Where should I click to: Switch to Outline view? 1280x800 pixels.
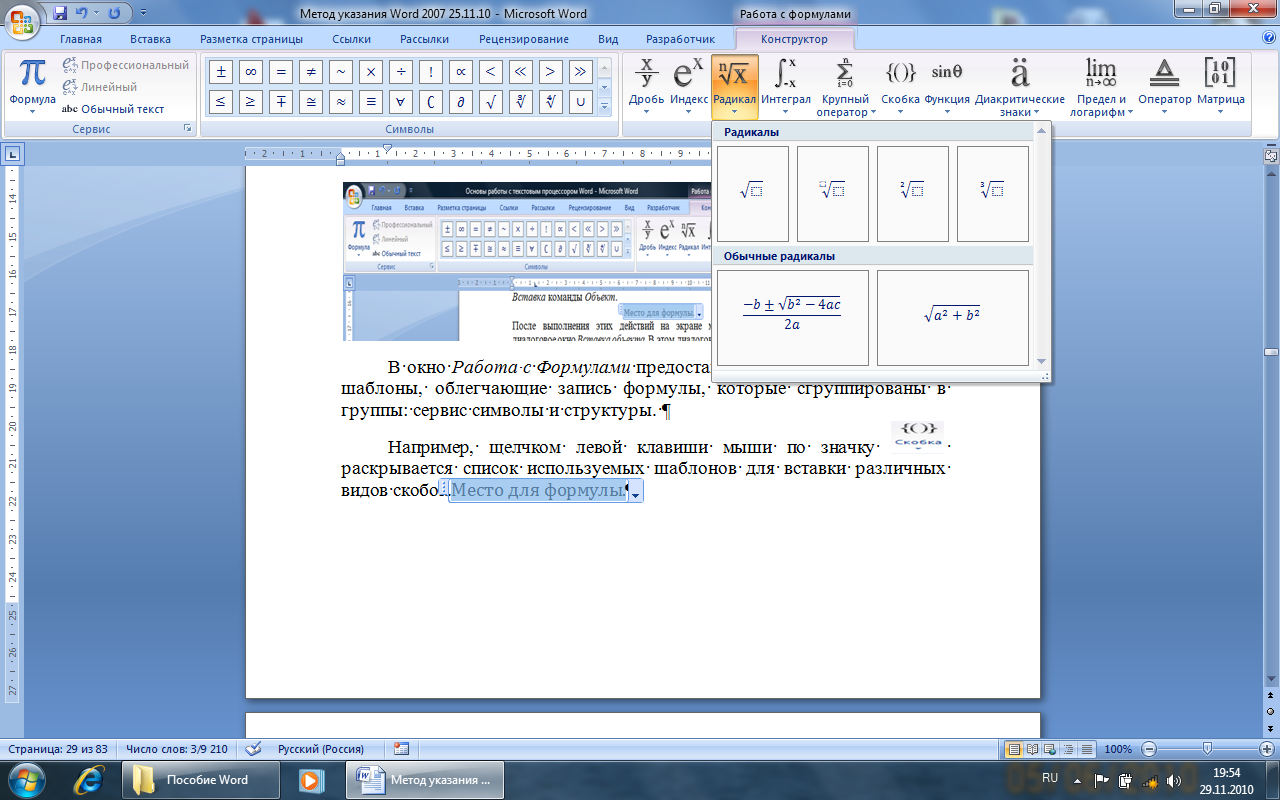(x=1068, y=749)
